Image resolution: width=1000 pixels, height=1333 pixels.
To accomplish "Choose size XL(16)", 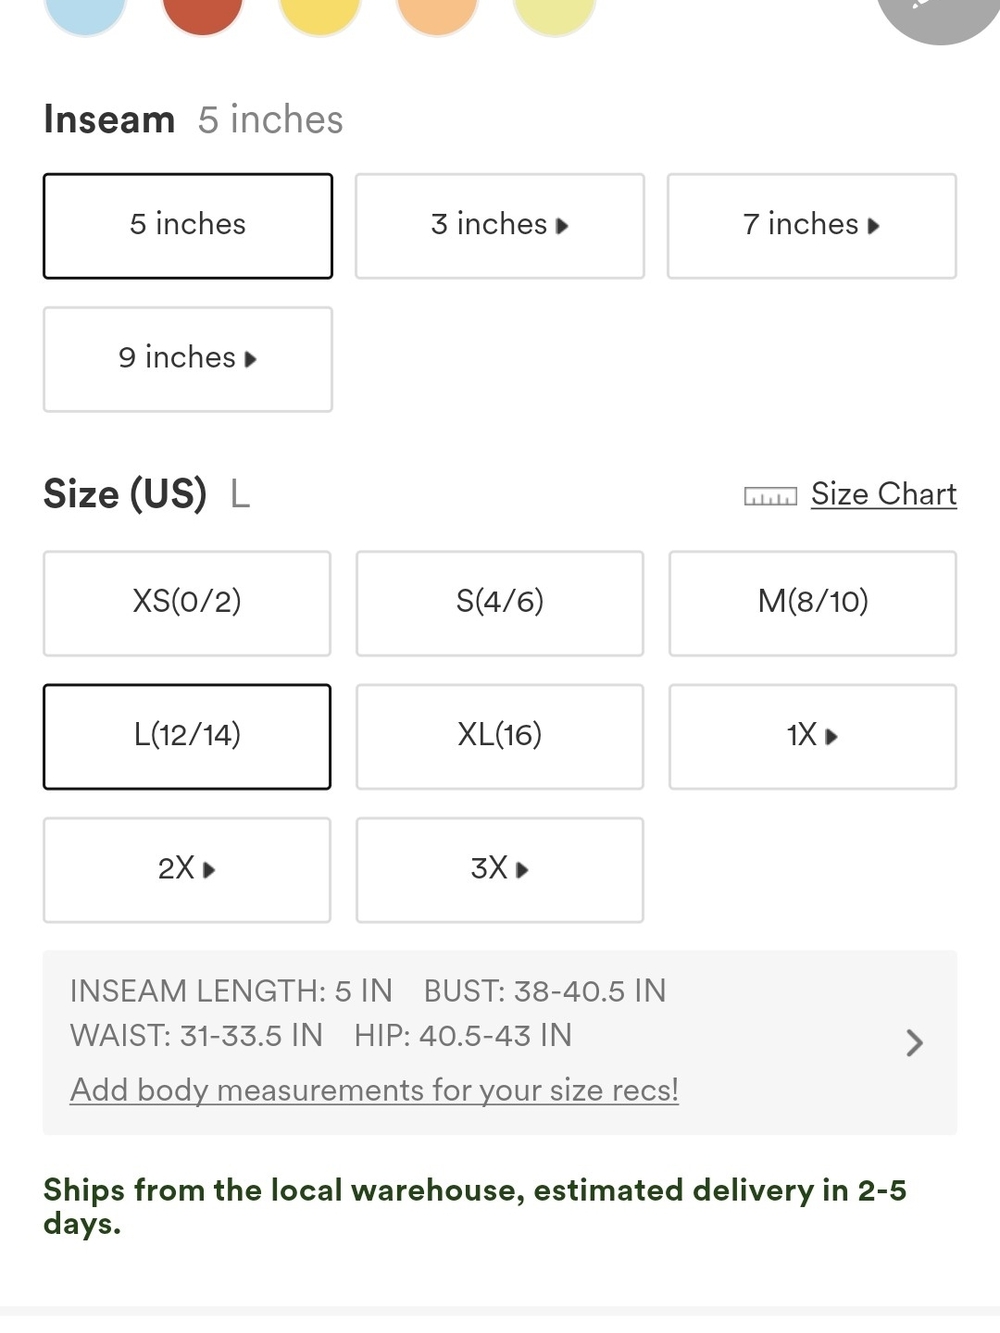I will [x=500, y=737].
